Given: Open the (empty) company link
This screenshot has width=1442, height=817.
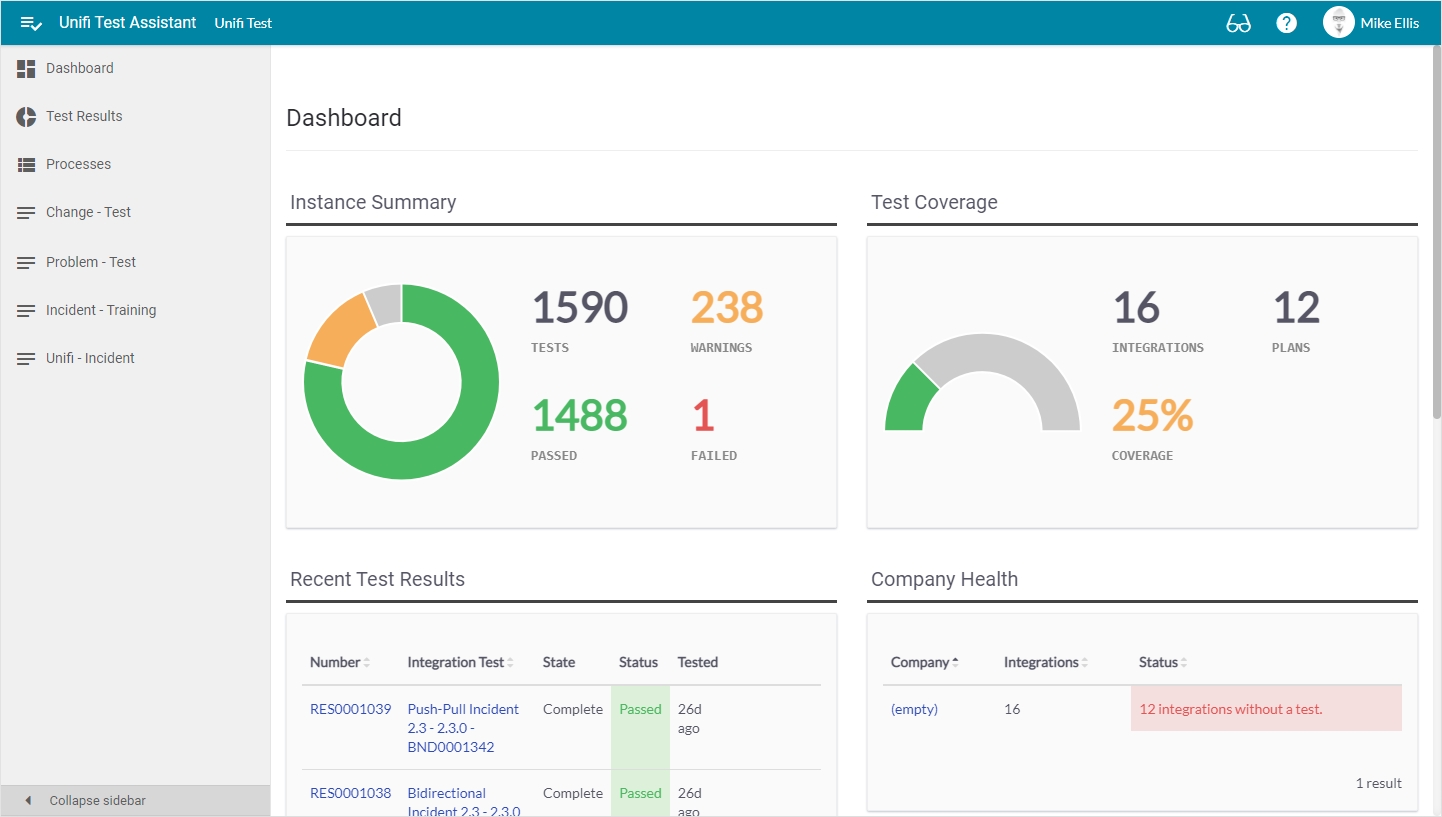Looking at the screenshot, I should click(x=914, y=709).
